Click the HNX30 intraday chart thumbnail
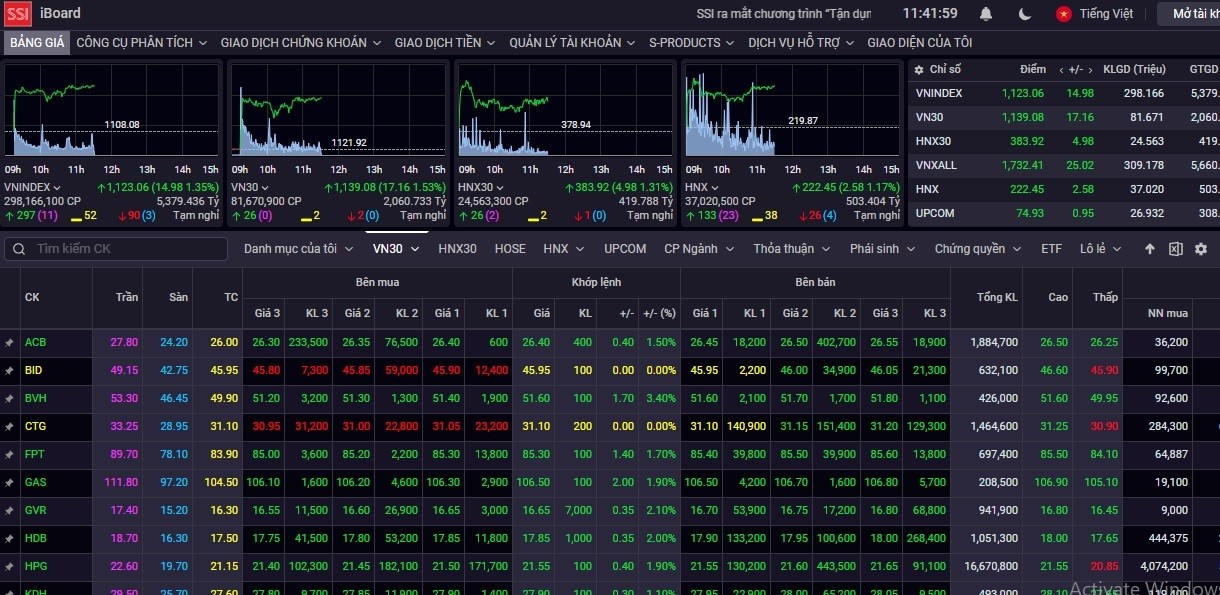This screenshot has height=595, width=1220. click(x=564, y=110)
